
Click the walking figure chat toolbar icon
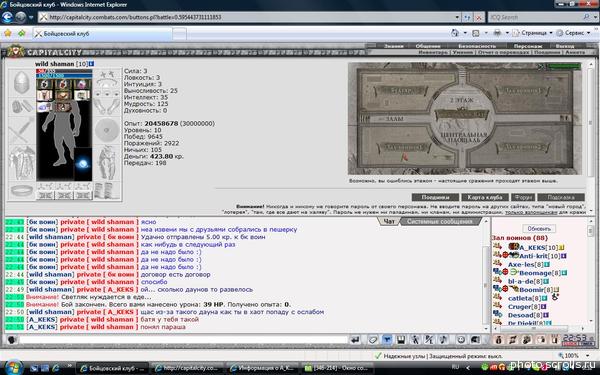pyautogui.click(x=415, y=339)
